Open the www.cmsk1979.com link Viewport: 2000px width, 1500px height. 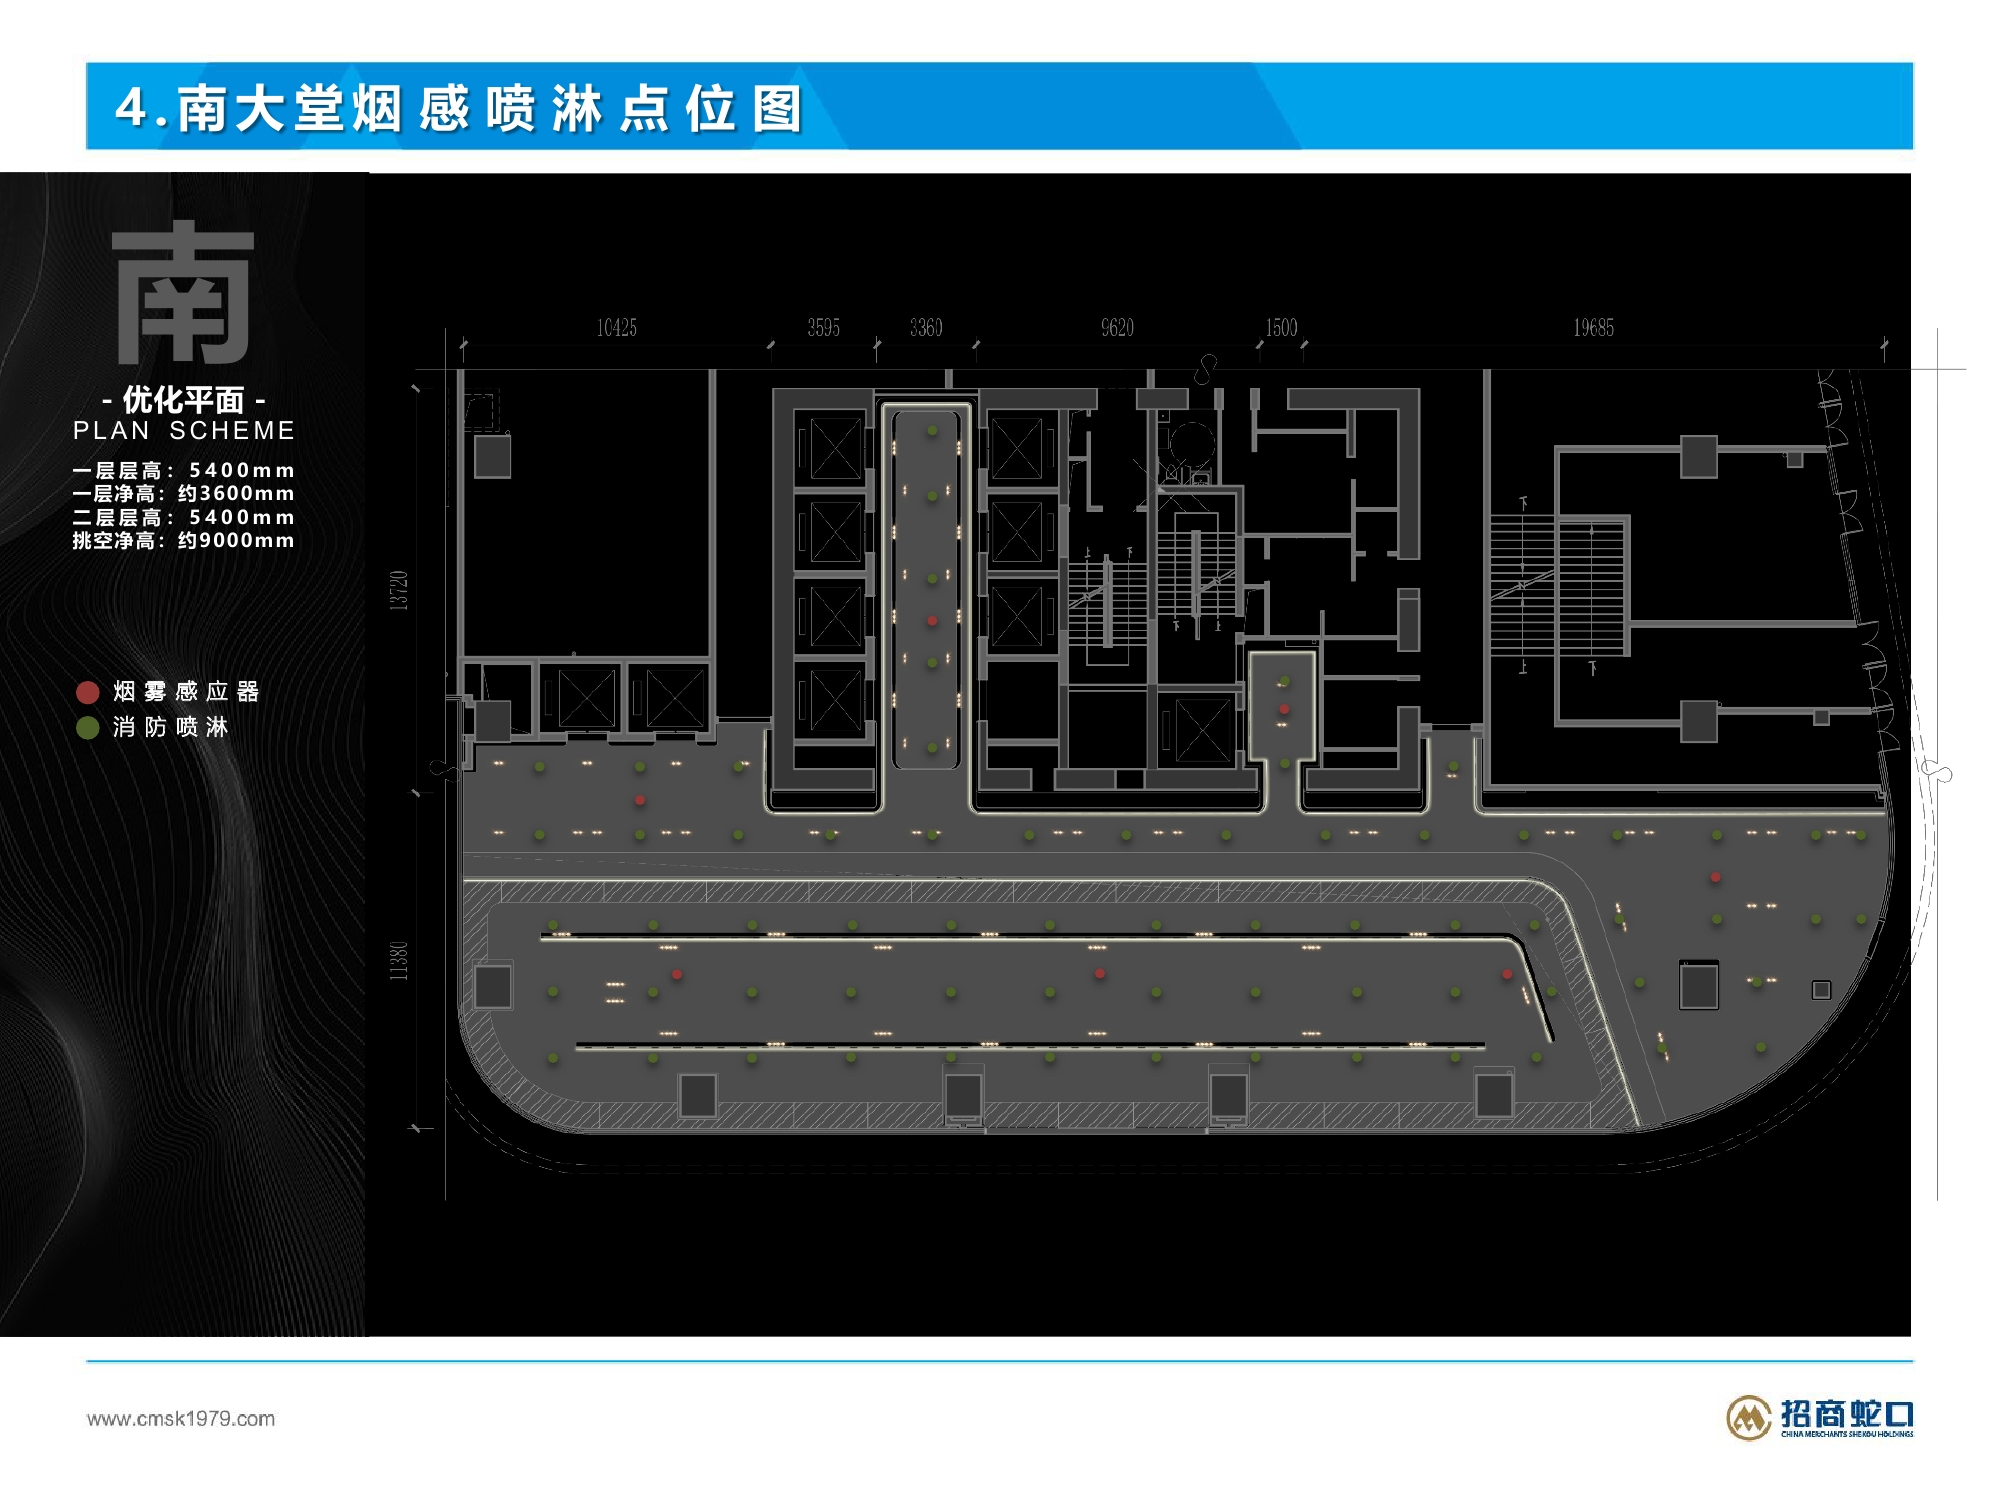coord(181,1418)
